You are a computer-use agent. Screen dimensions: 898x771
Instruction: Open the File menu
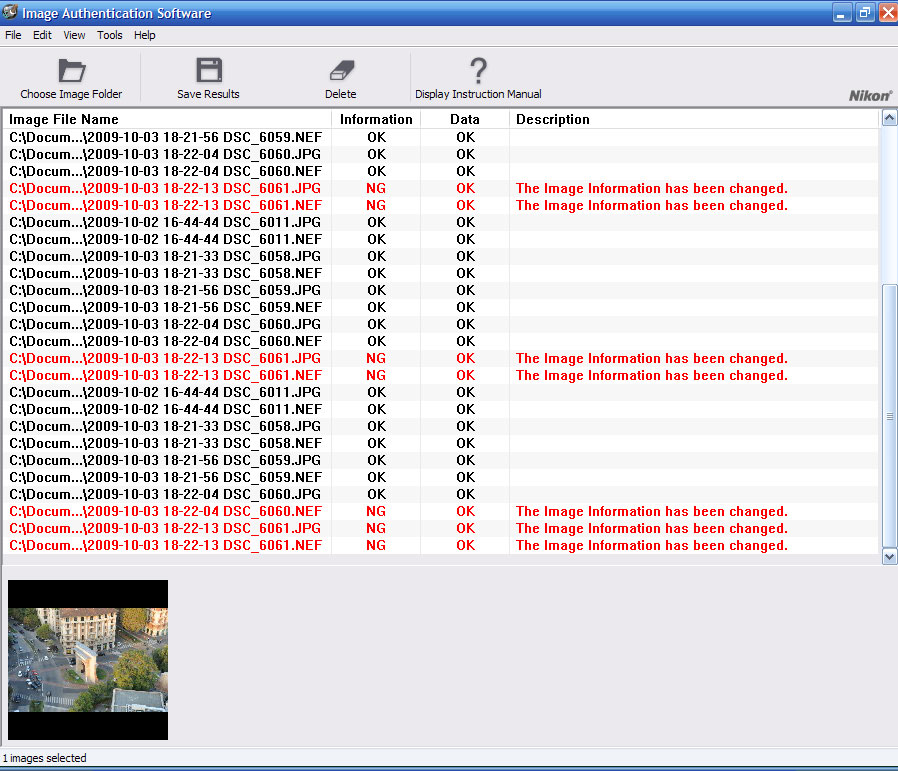[x=13, y=35]
